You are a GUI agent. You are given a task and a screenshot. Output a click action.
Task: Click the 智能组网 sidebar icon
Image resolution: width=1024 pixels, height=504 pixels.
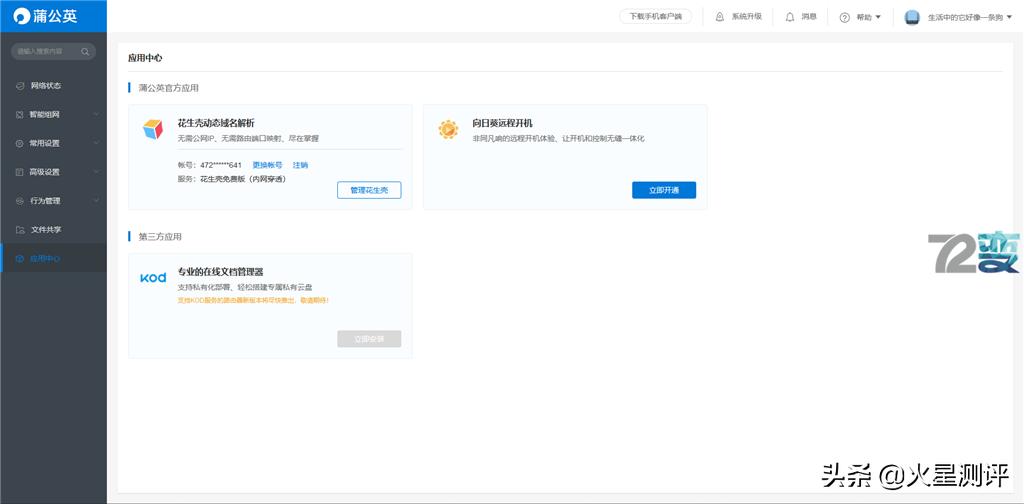20,114
